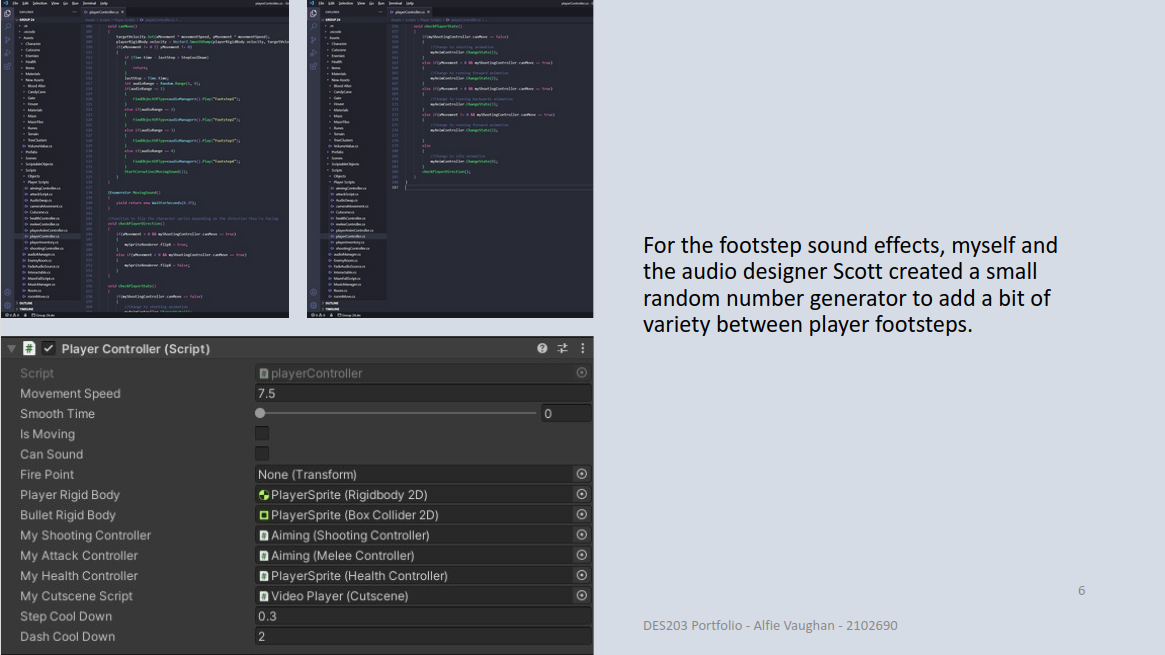Viewport: 1165px width, 655px height.
Task: Select playerController.cs tab in canMove window
Action: 103,12
